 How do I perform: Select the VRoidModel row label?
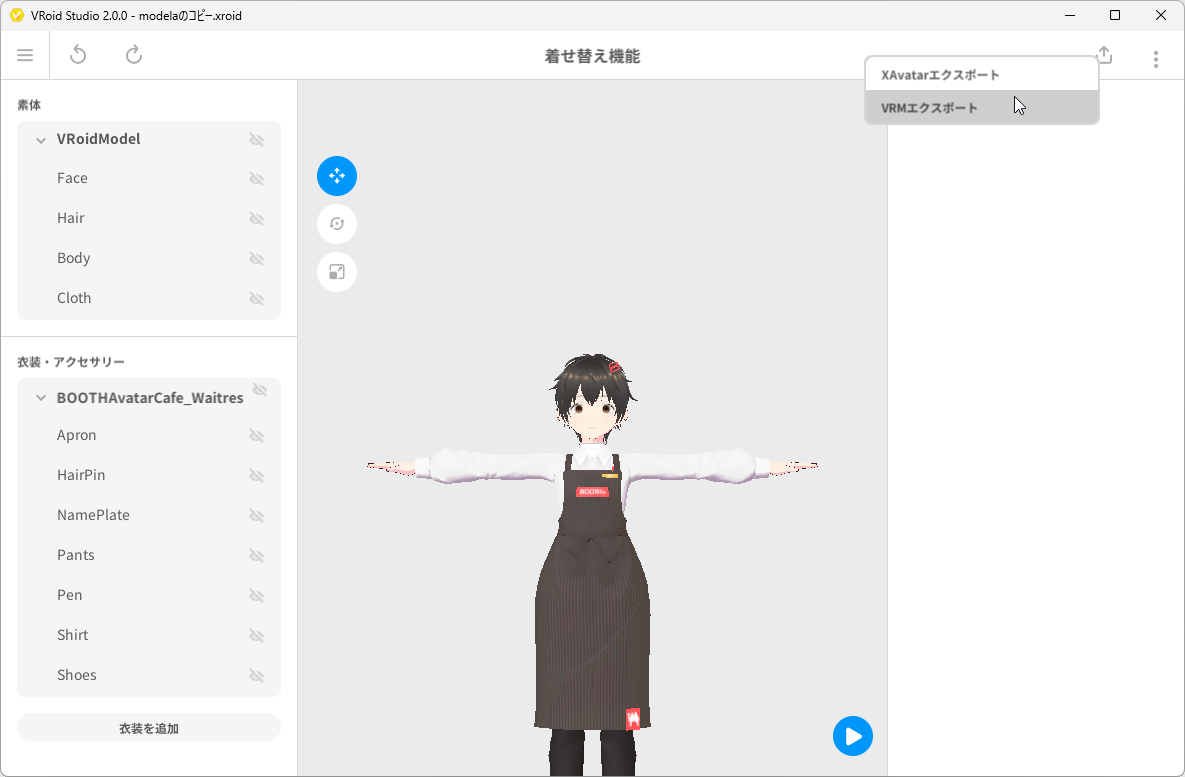point(98,139)
